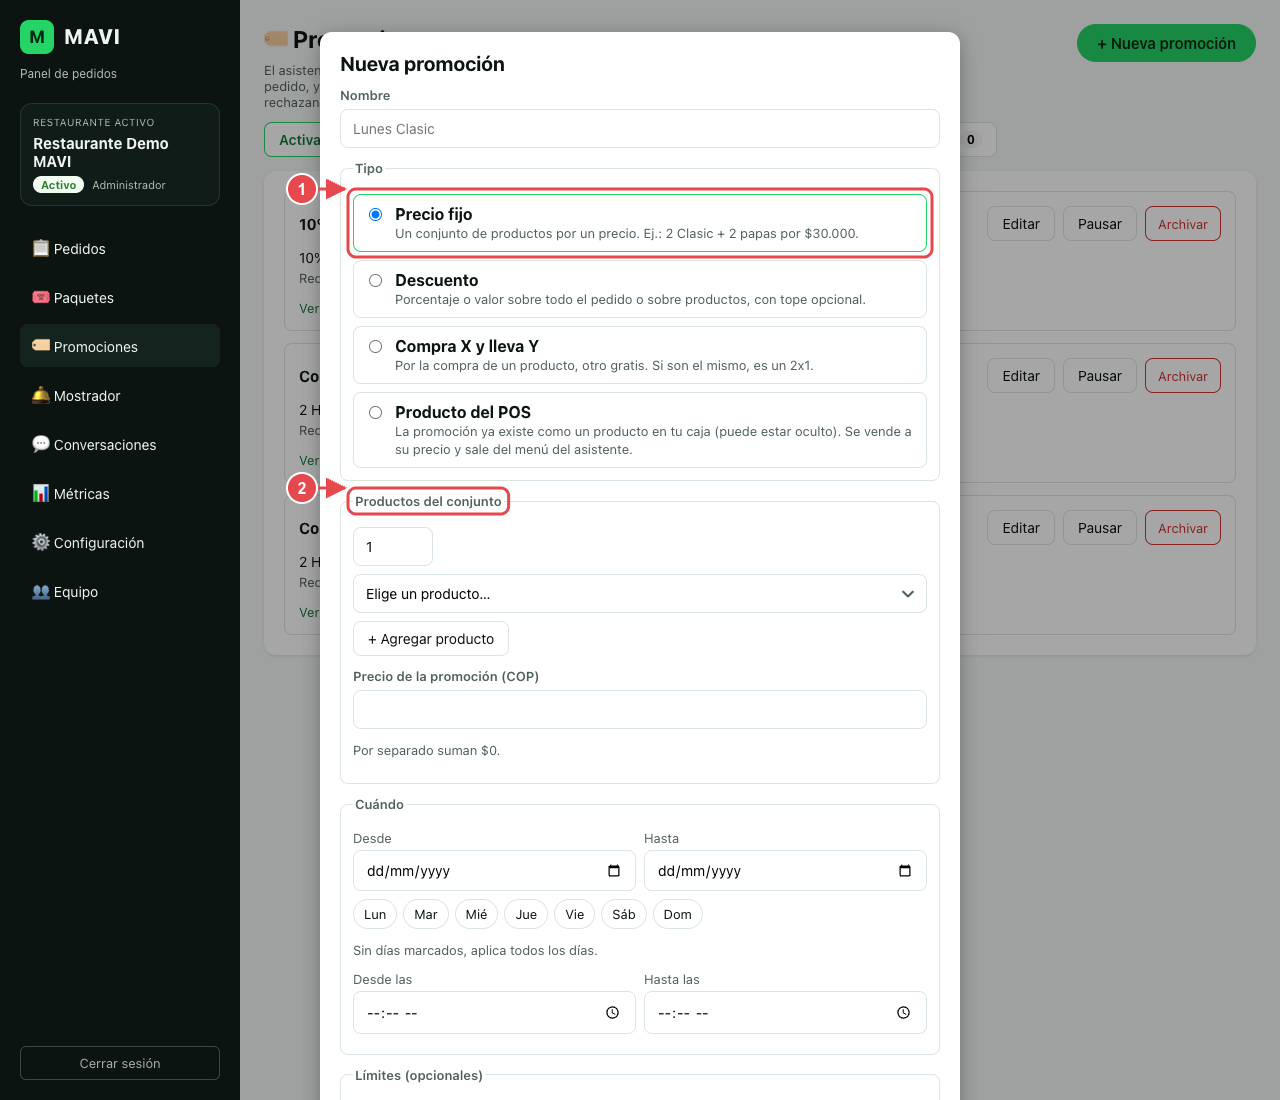Viewport: 1280px width, 1100px height.
Task: Select the Producto del POS radio option
Action: click(x=376, y=413)
